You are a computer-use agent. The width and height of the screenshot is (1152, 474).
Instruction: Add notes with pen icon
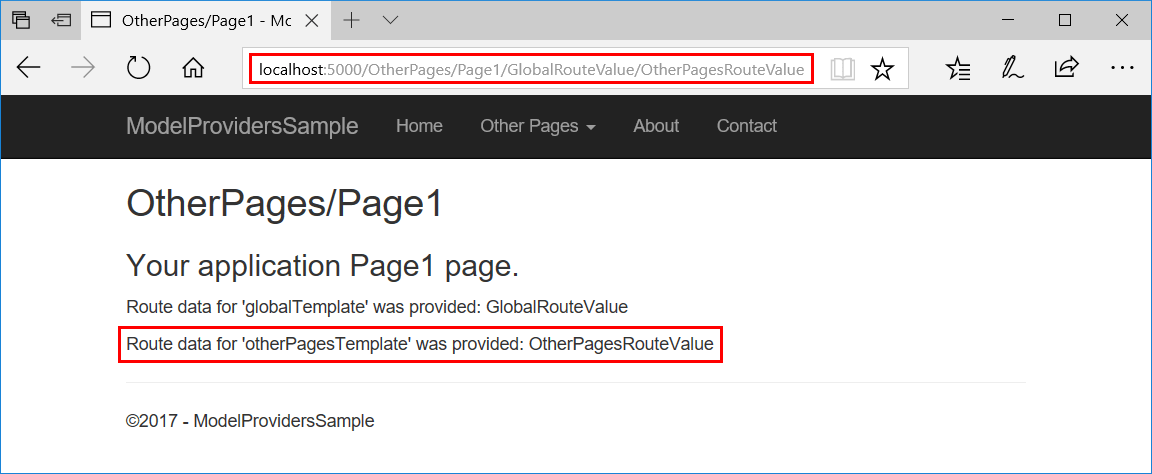[1012, 68]
